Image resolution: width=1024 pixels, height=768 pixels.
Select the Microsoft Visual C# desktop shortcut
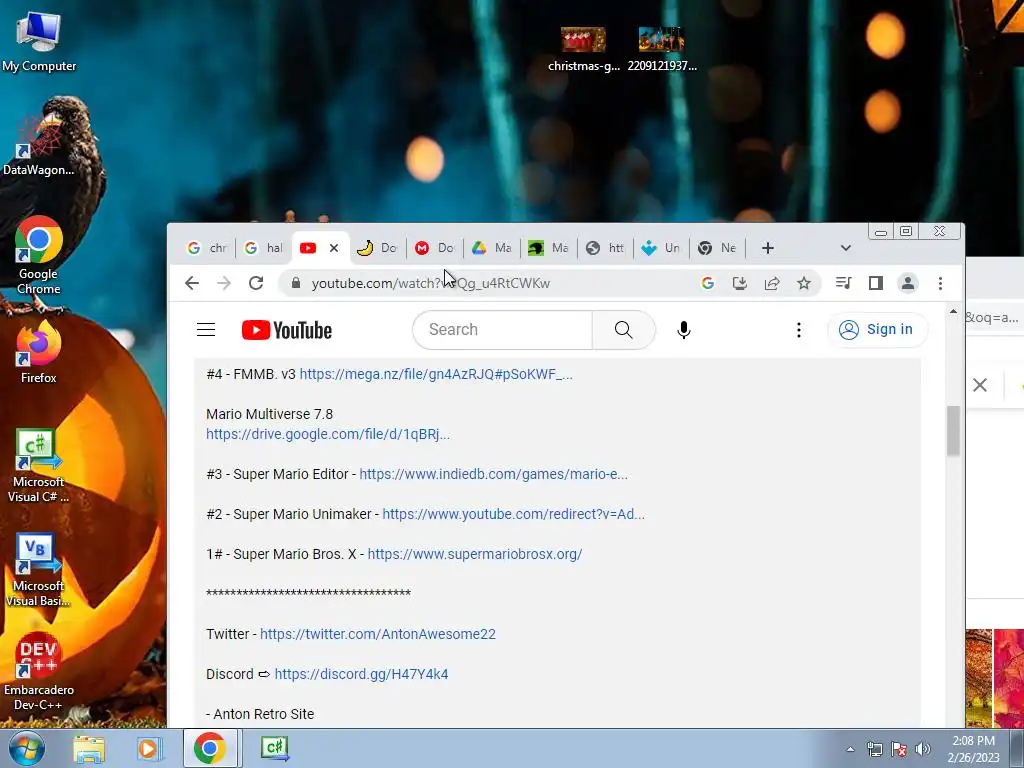(39, 465)
